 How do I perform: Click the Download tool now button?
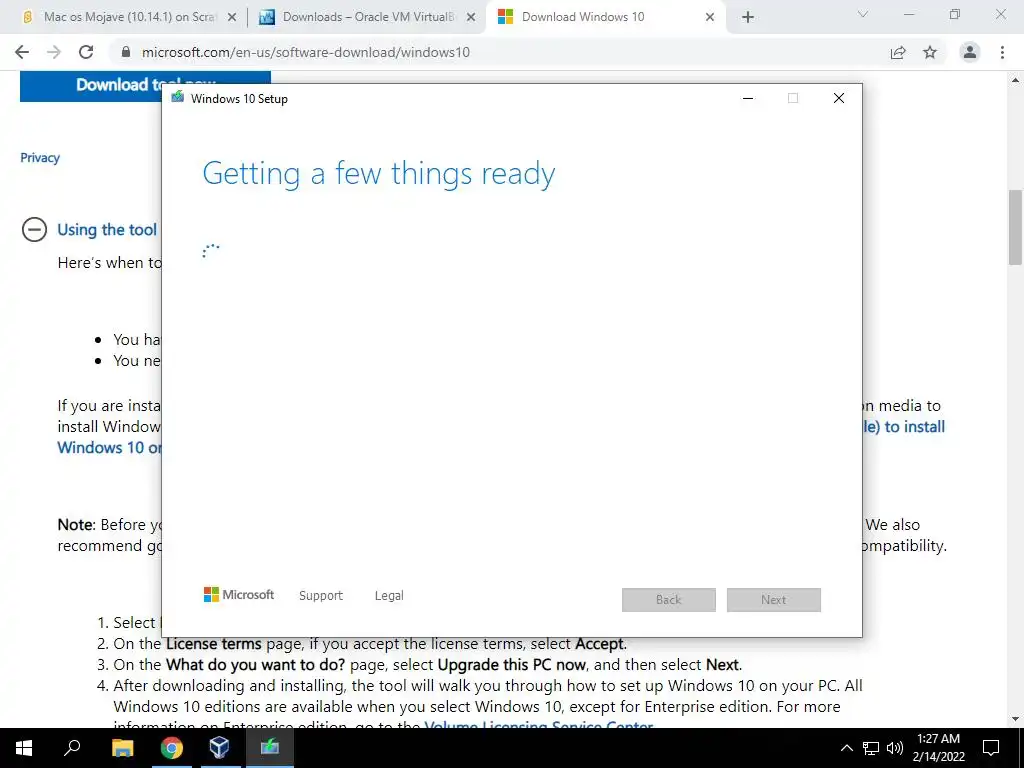click(x=91, y=86)
